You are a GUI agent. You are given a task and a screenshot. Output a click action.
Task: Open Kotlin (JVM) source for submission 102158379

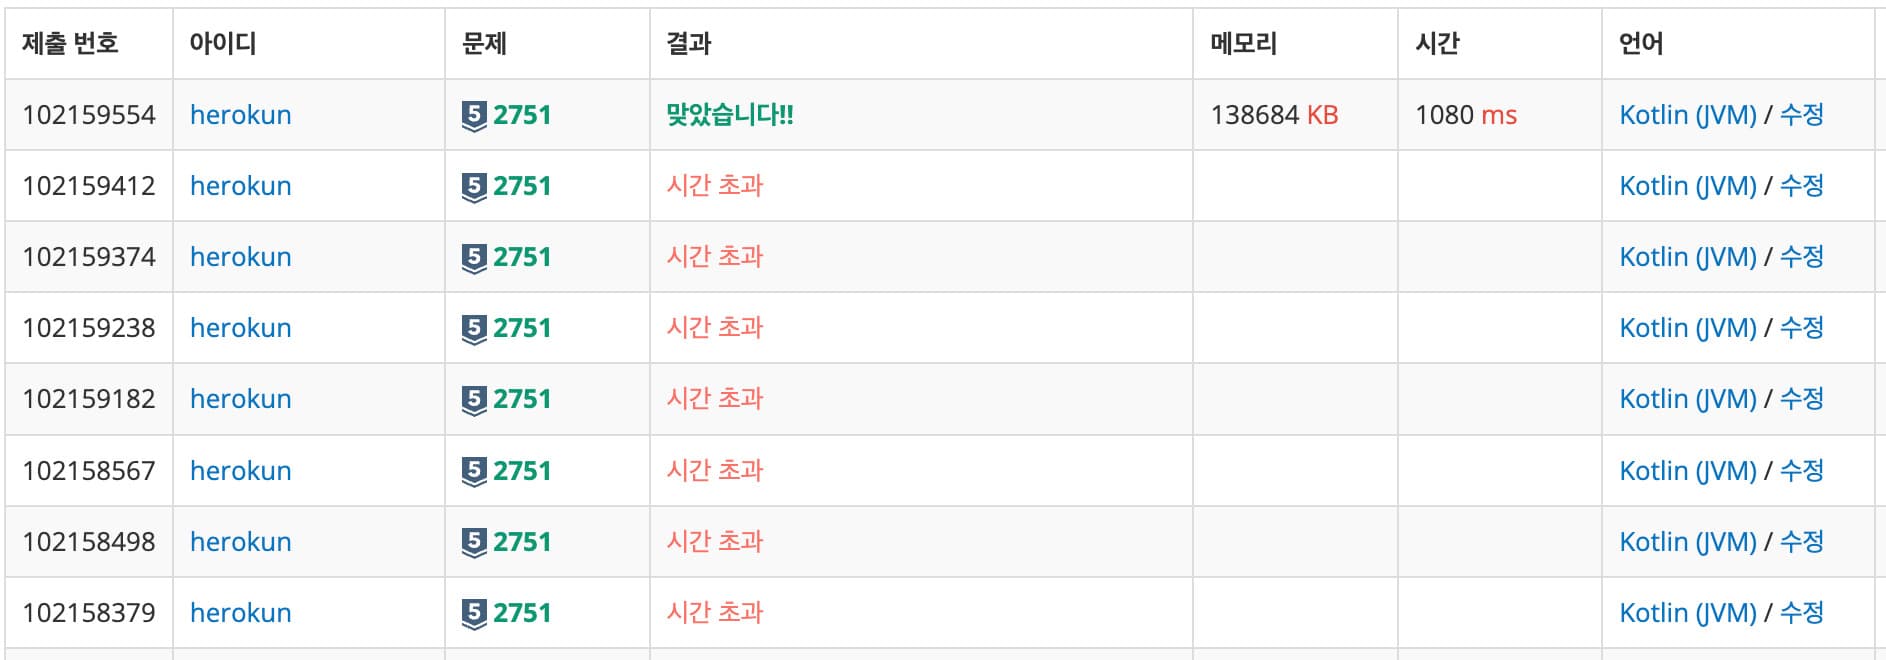[1687, 612]
